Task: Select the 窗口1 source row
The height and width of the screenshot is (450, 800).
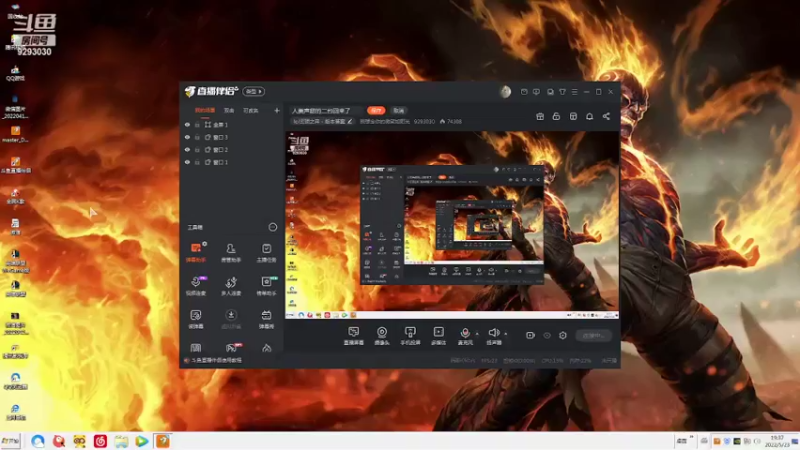Action: tap(232, 162)
